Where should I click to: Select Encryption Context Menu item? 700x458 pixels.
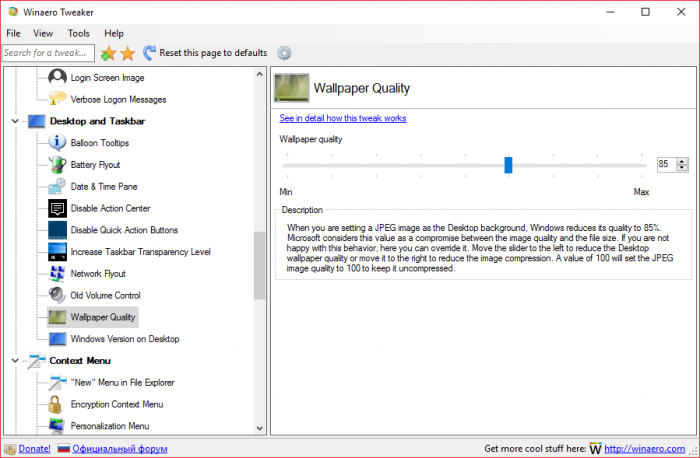pos(117,404)
